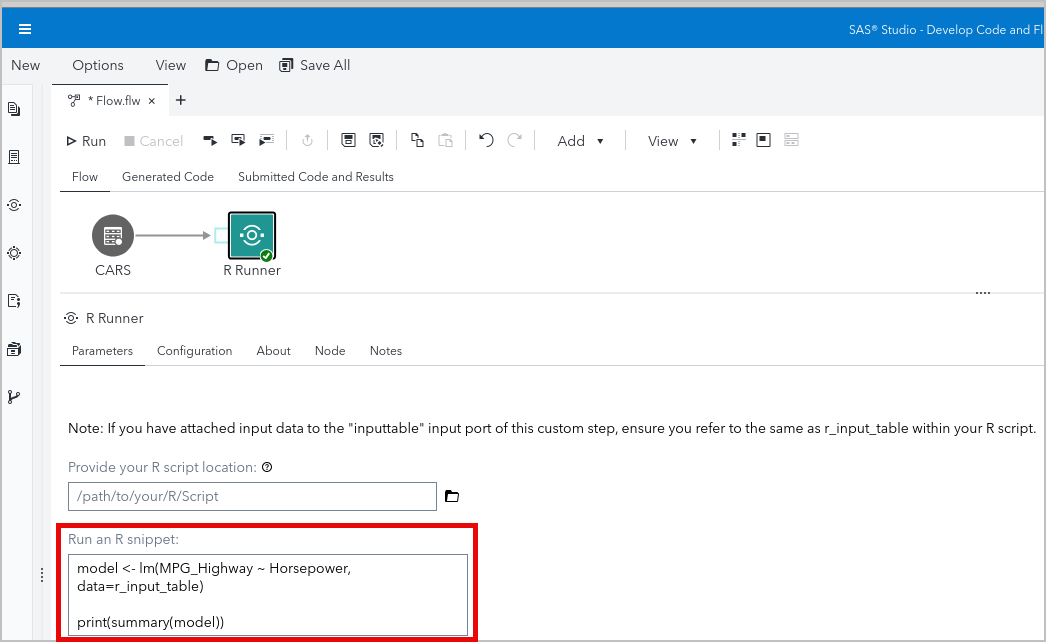
Task: Open the application menu (hamburger icon)
Action: (24, 28)
